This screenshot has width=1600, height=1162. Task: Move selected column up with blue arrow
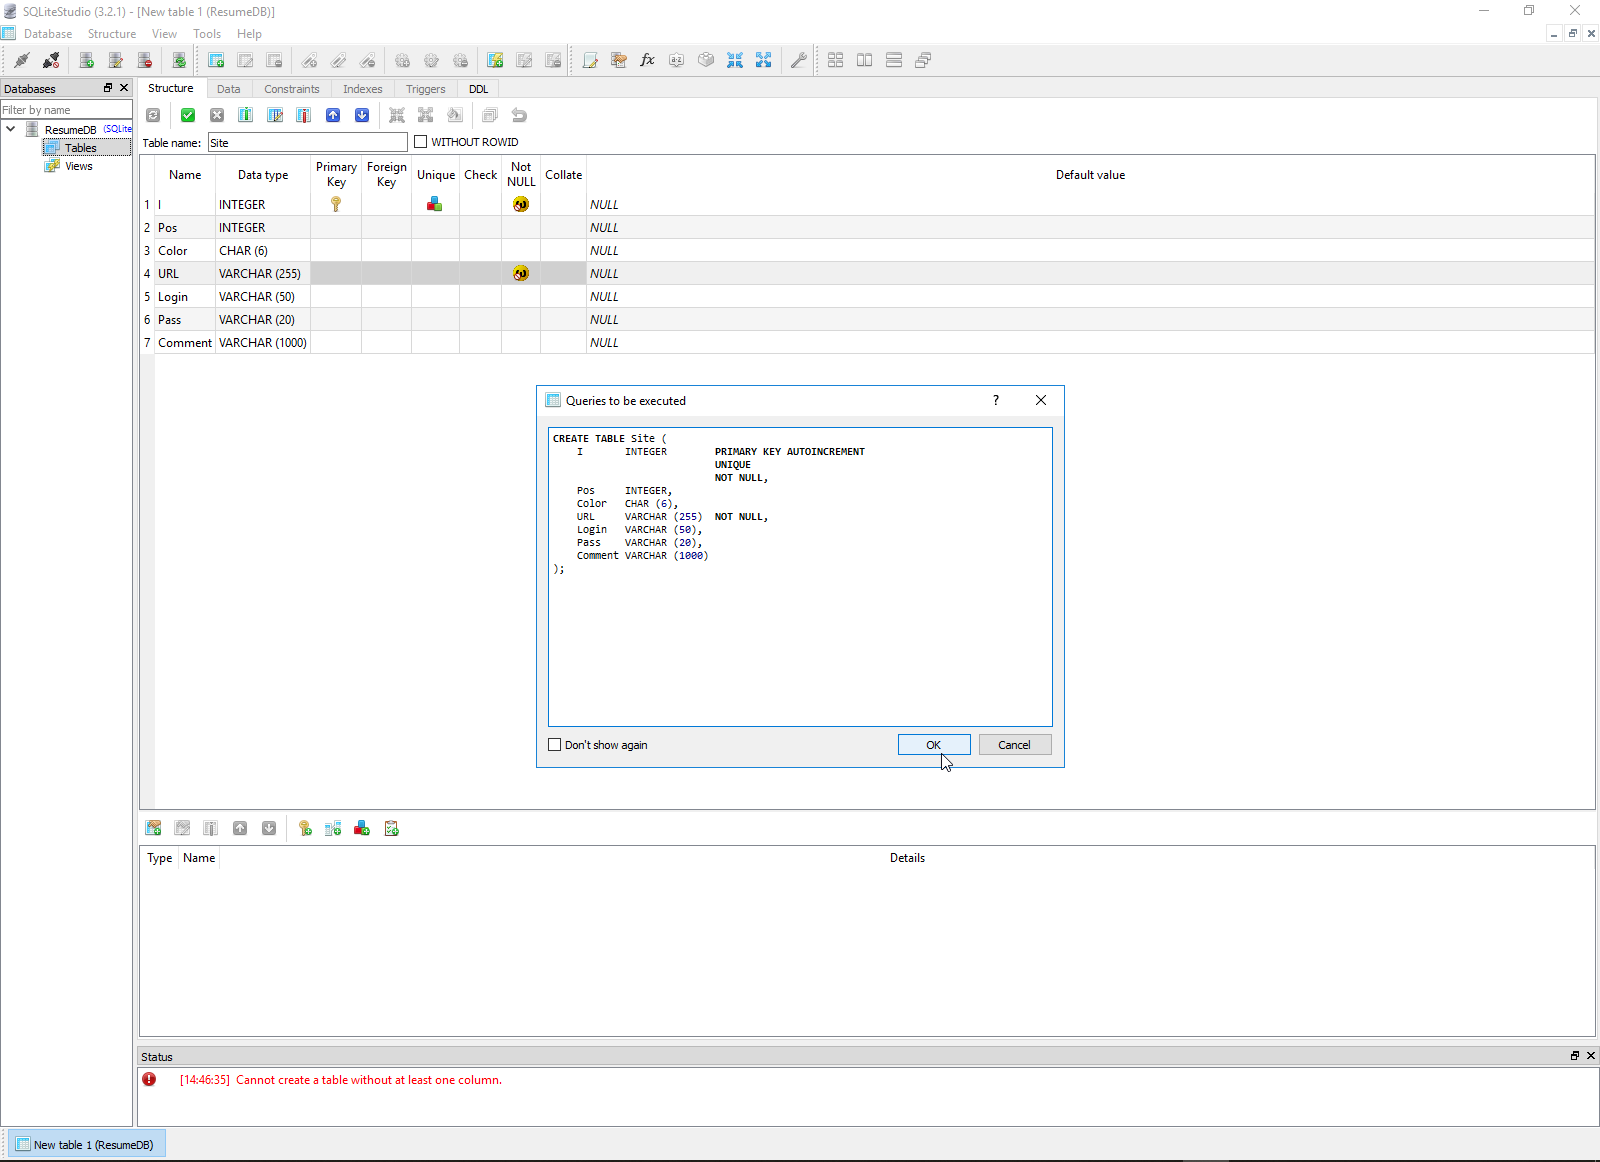click(x=333, y=115)
